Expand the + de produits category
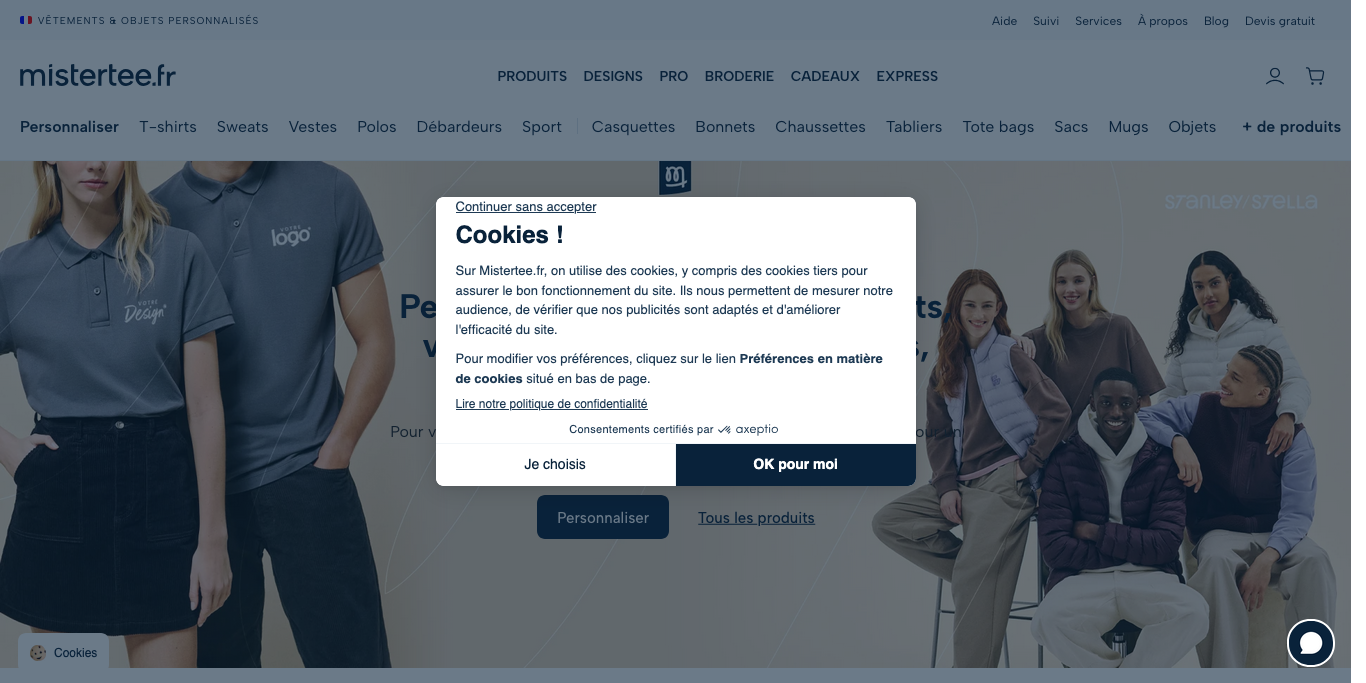Screen dimensions: 1366x683 pos(1291,127)
